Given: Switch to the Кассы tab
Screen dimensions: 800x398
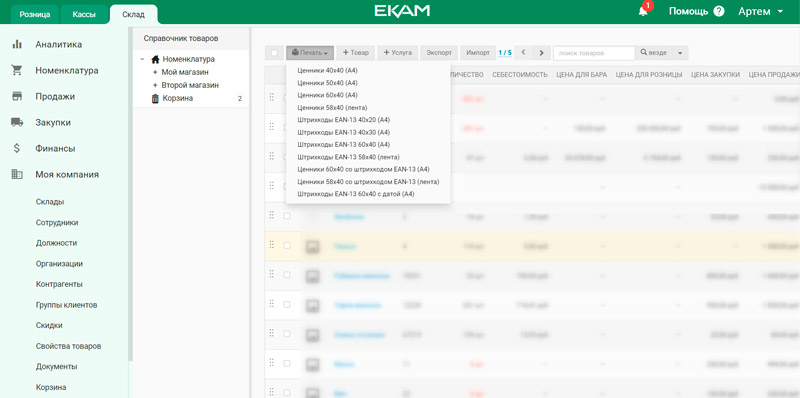Looking at the screenshot, I should [x=84, y=14].
